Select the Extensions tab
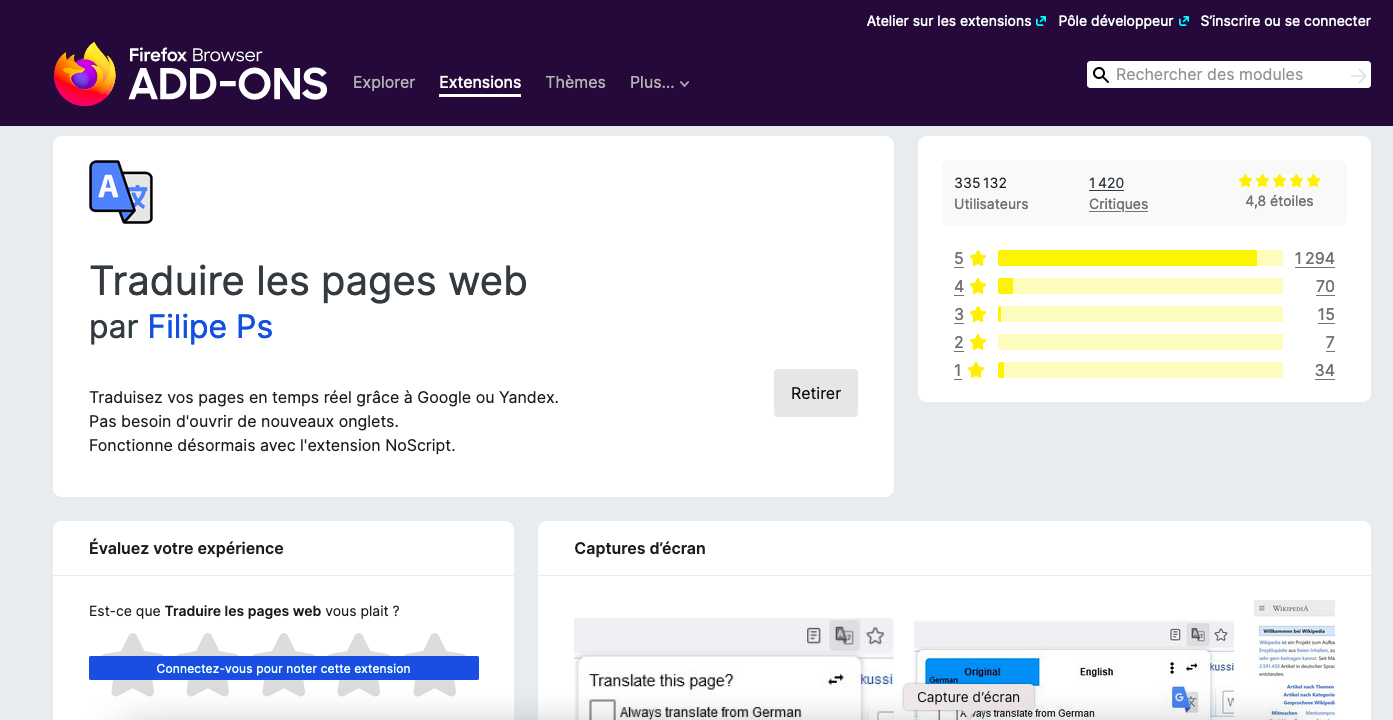This screenshot has height=720, width=1393. point(480,83)
